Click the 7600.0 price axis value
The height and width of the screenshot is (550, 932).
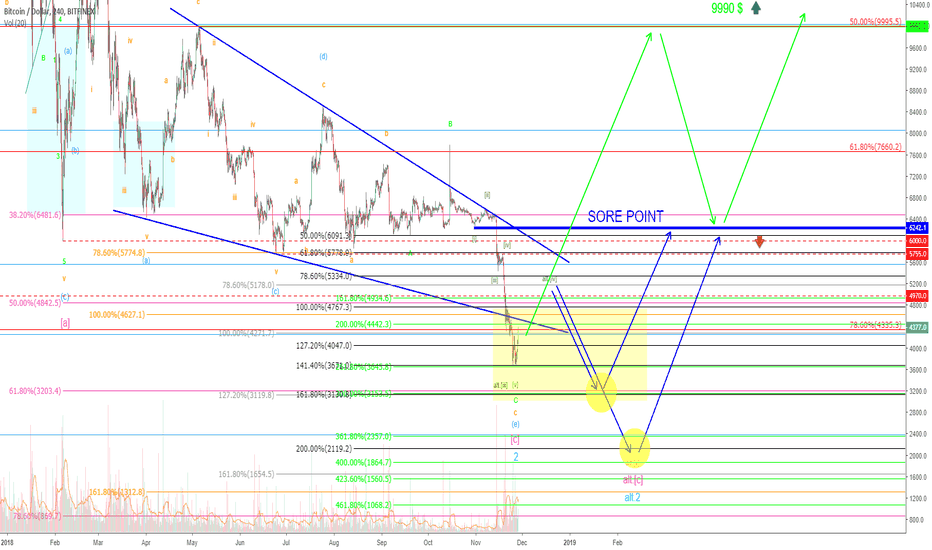pos(919,155)
